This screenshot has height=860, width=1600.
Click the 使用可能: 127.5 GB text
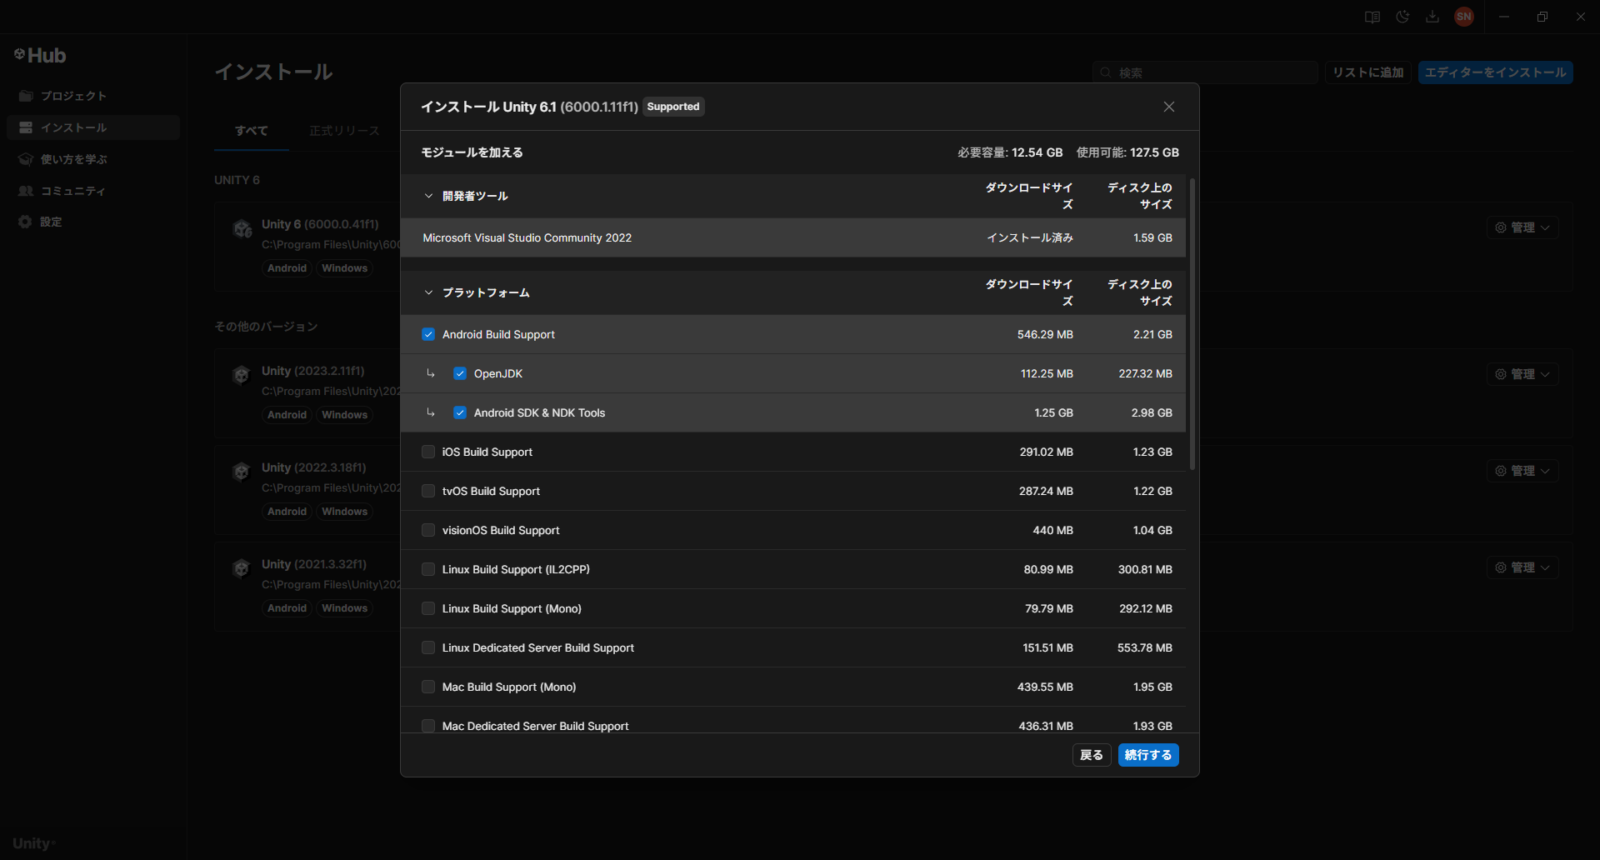[x=1128, y=153]
